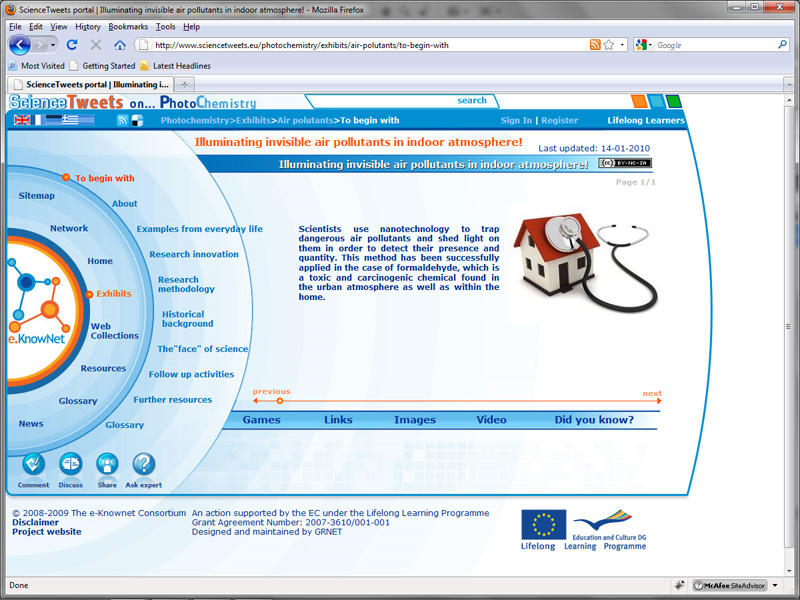The image size is (800, 600).
Task: Open Examples from everyday life
Action: pyautogui.click(x=199, y=229)
